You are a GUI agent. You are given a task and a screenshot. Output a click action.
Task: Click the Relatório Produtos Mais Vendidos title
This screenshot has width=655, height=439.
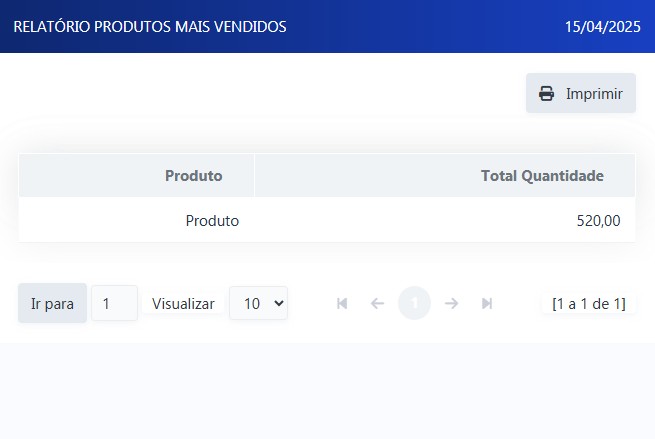pyautogui.click(x=150, y=27)
